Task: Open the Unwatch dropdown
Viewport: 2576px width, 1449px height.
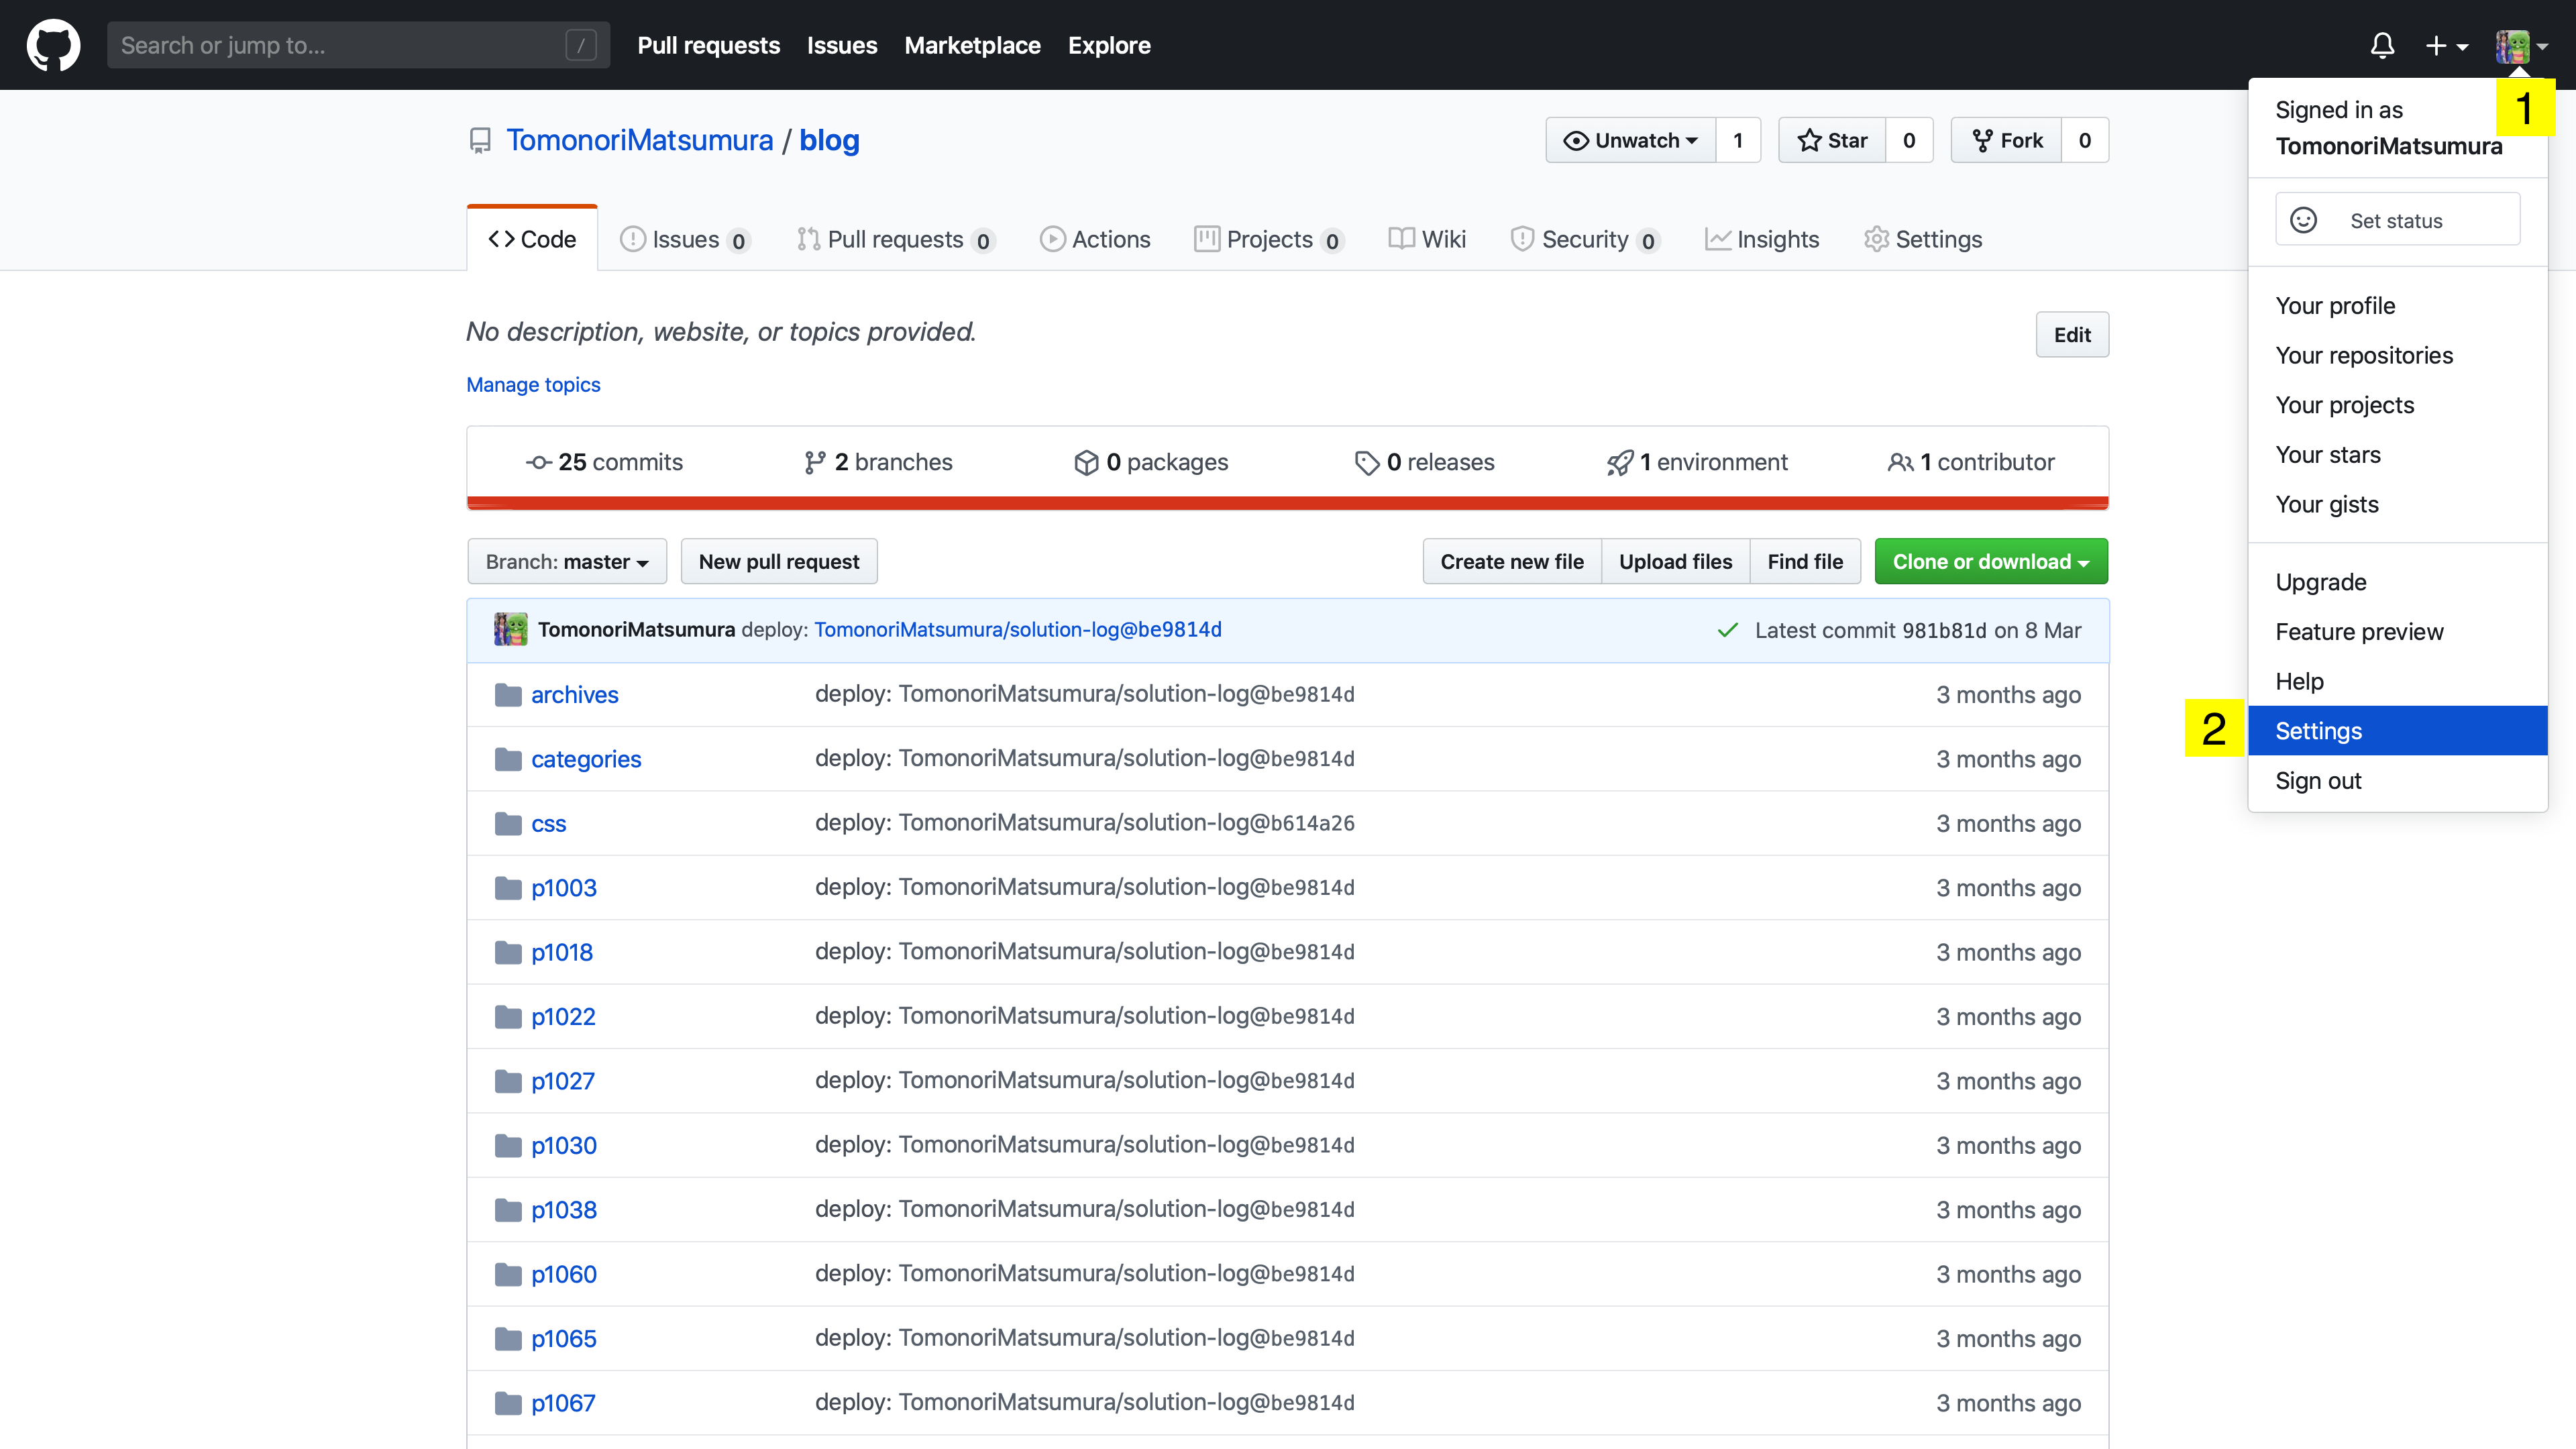Action: point(1631,140)
